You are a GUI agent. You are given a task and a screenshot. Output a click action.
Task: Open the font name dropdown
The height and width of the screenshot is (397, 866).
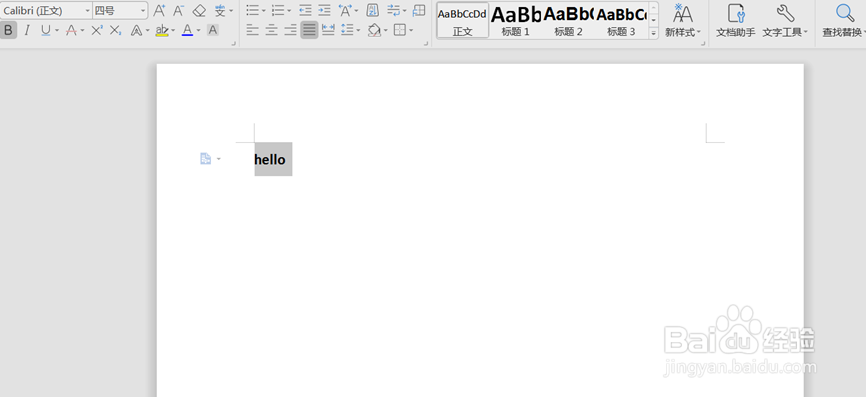[87, 10]
